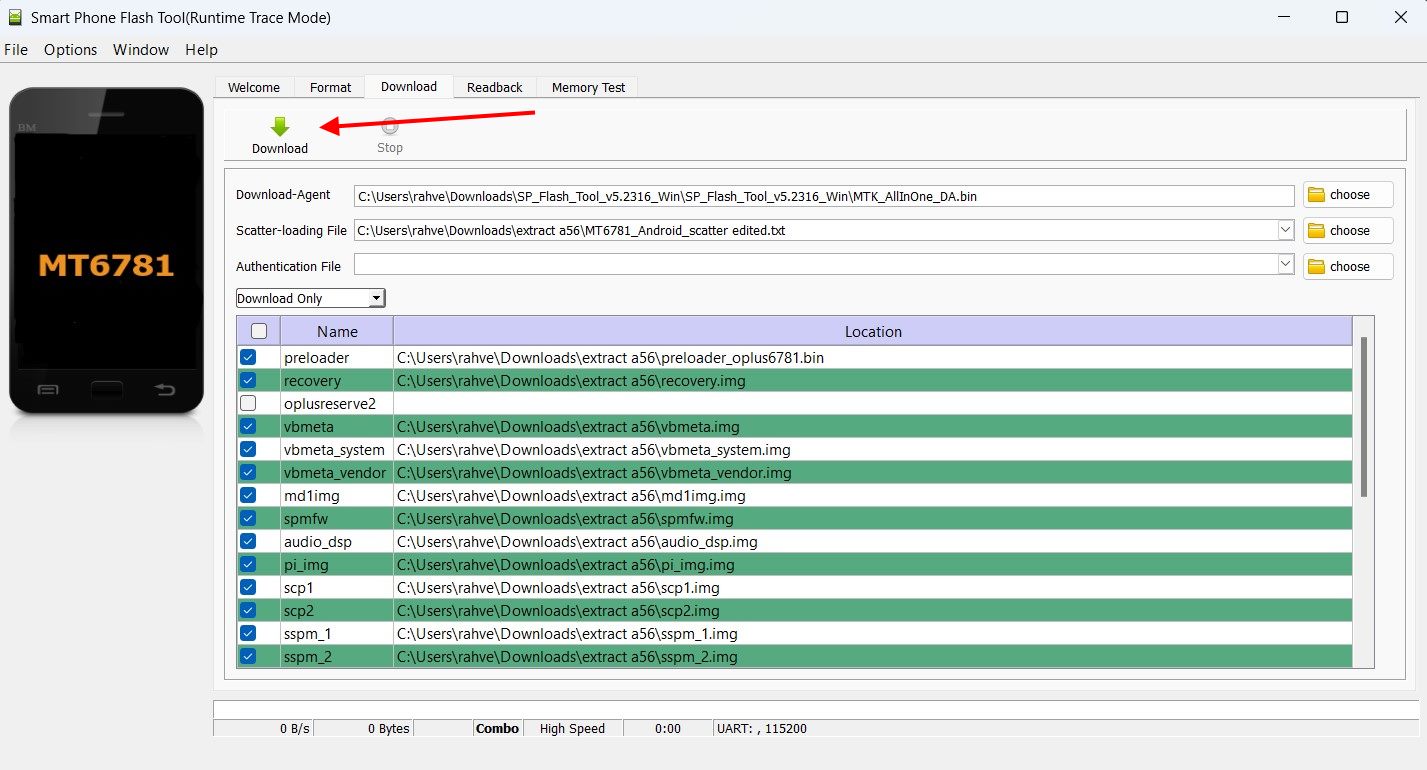Click the MT6781 phone image
The height and width of the screenshot is (770, 1427).
[106, 250]
